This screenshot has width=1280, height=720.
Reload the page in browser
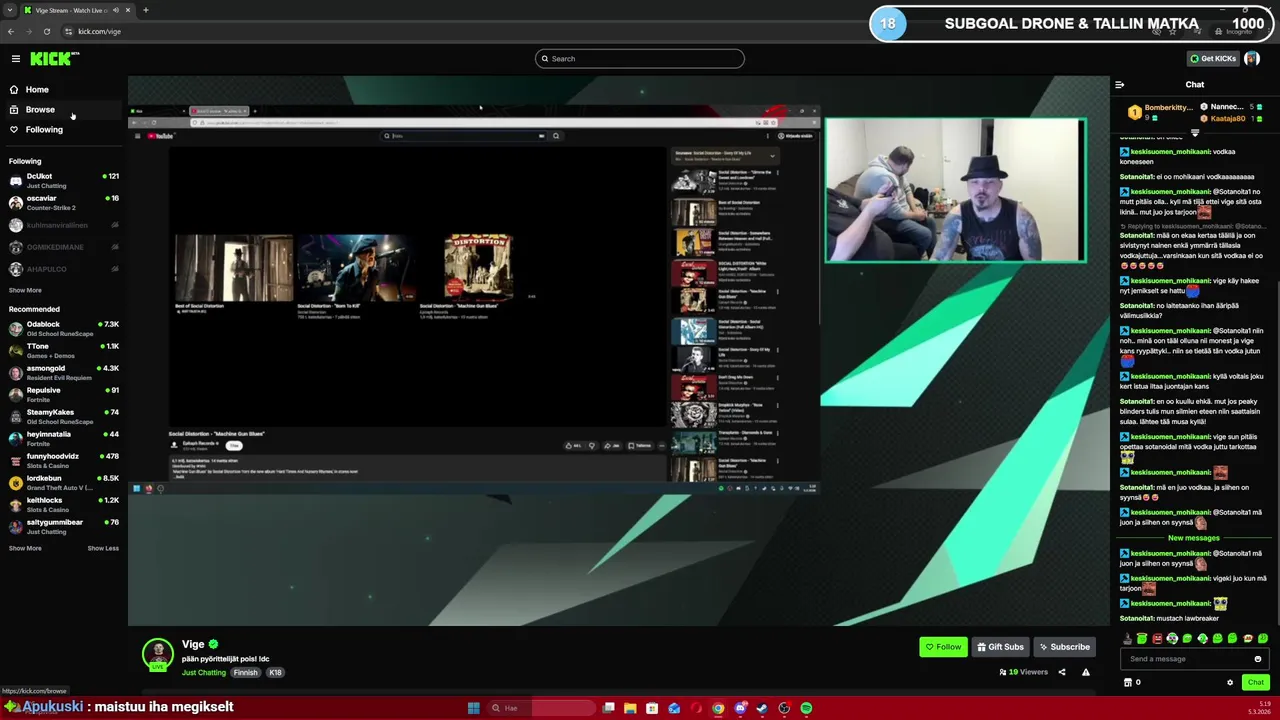click(46, 31)
